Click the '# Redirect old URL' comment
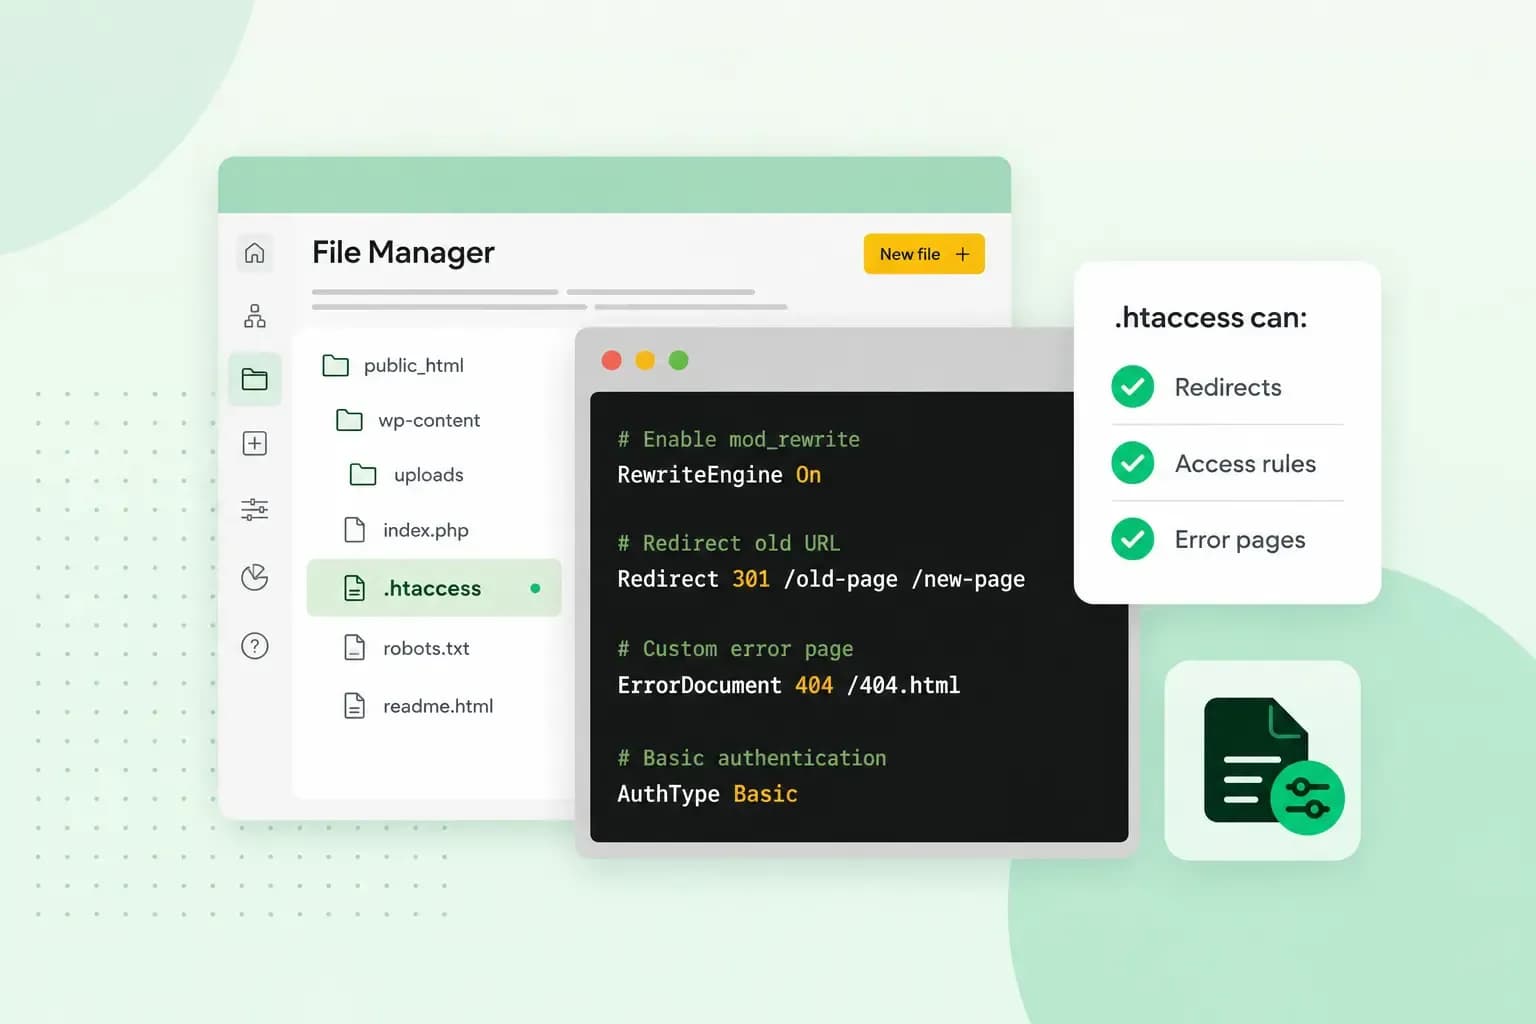 coord(729,543)
